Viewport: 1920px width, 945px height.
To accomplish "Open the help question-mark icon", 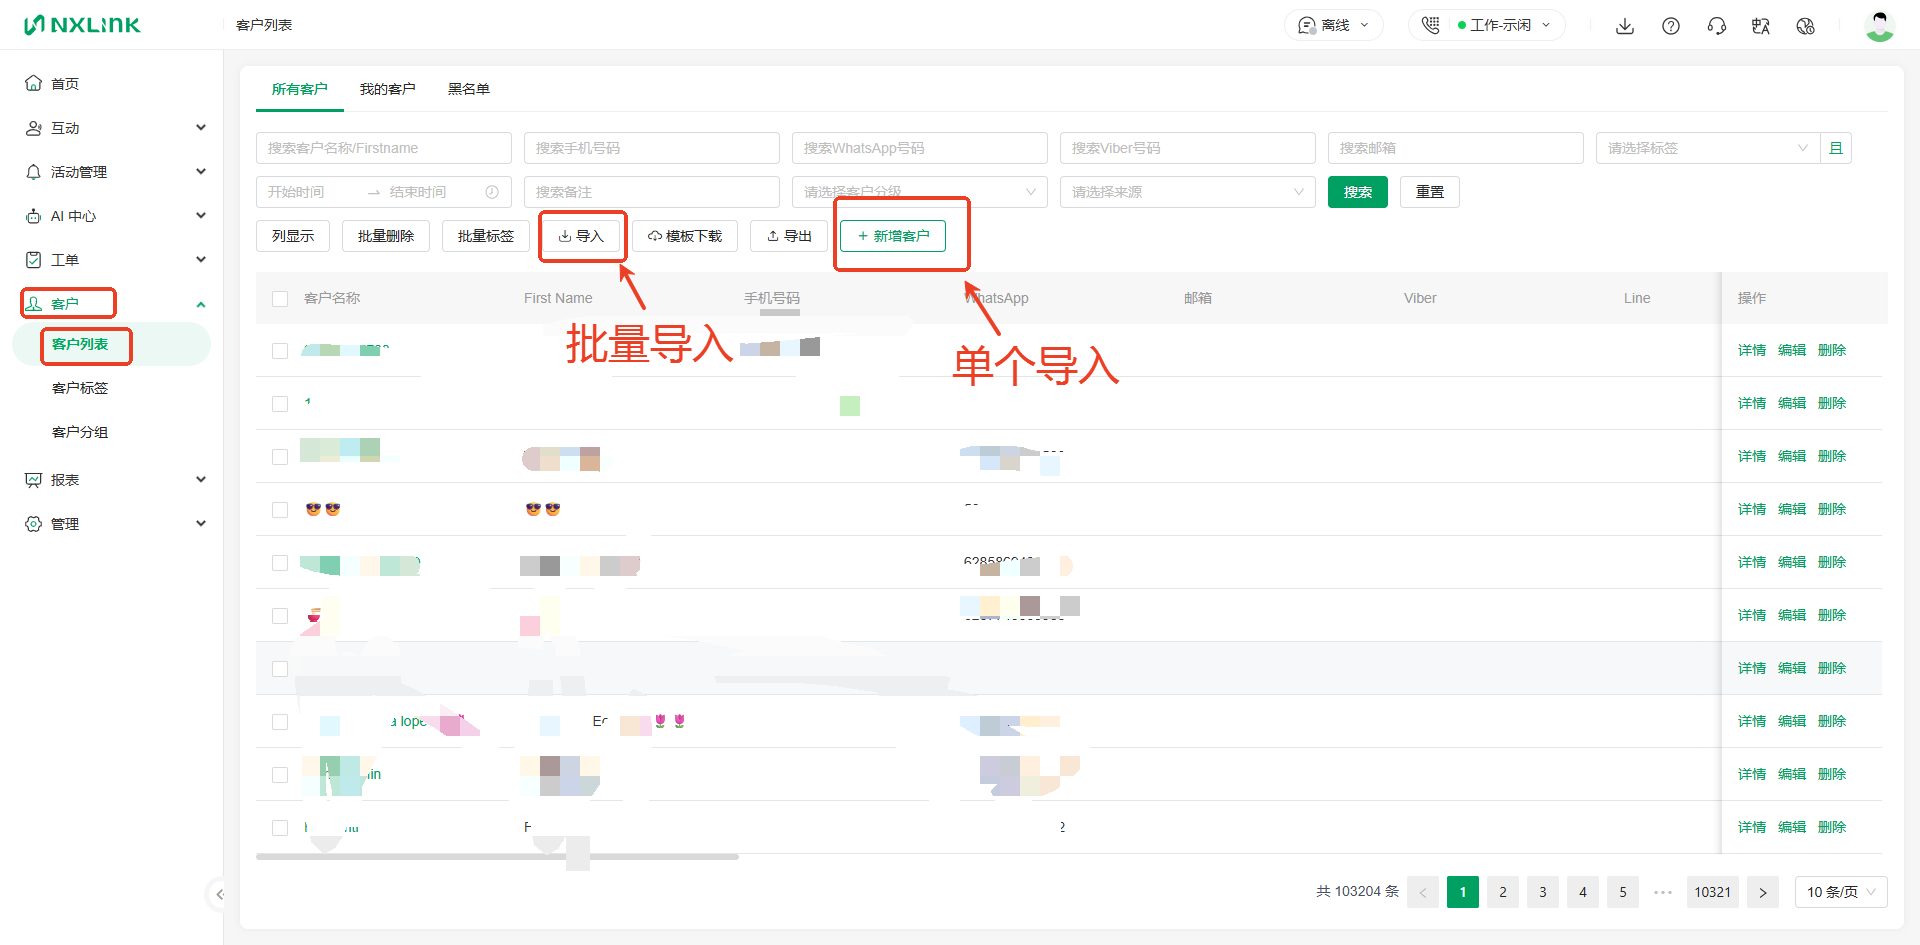I will pos(1670,25).
